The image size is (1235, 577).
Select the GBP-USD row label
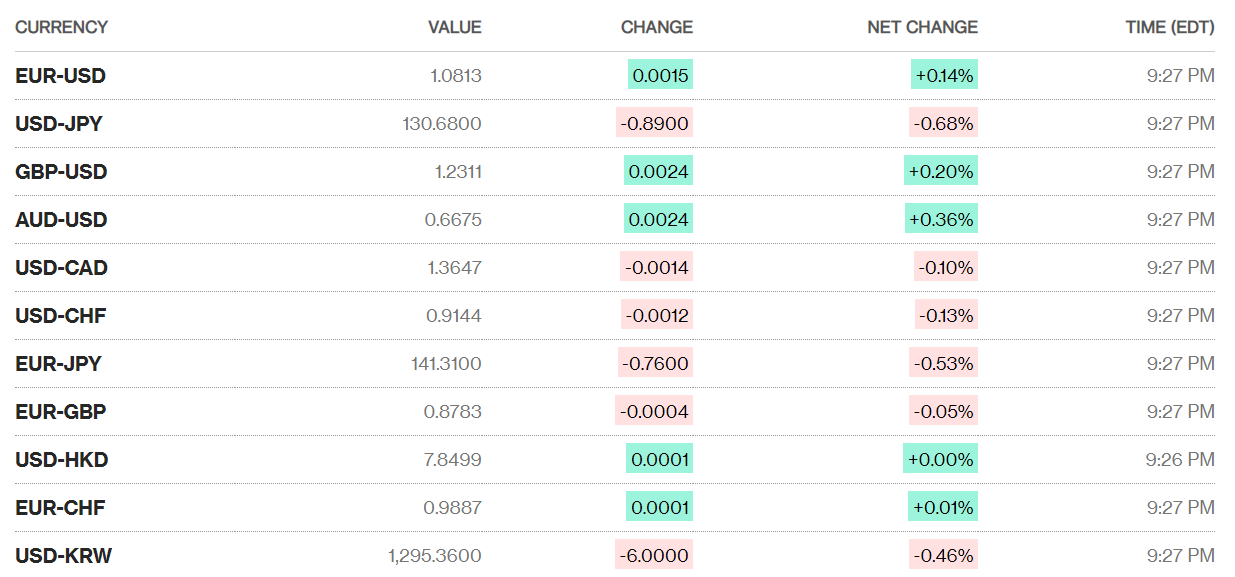click(x=61, y=172)
